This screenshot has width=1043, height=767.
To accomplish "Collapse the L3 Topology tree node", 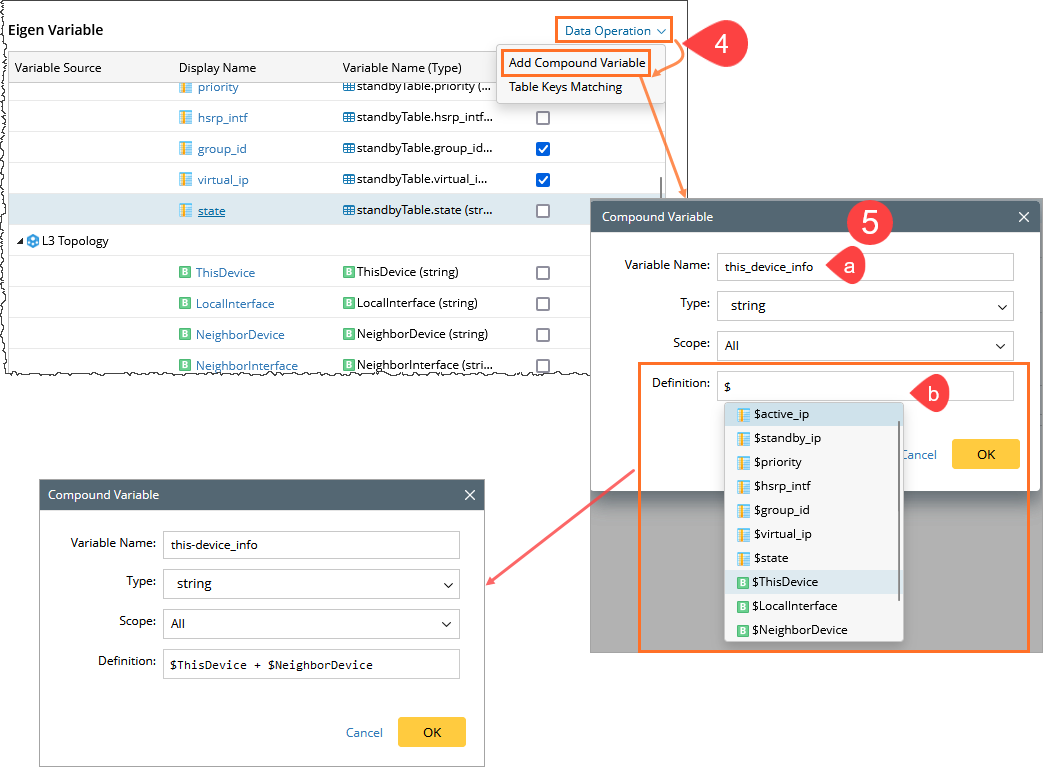I will (x=19, y=241).
